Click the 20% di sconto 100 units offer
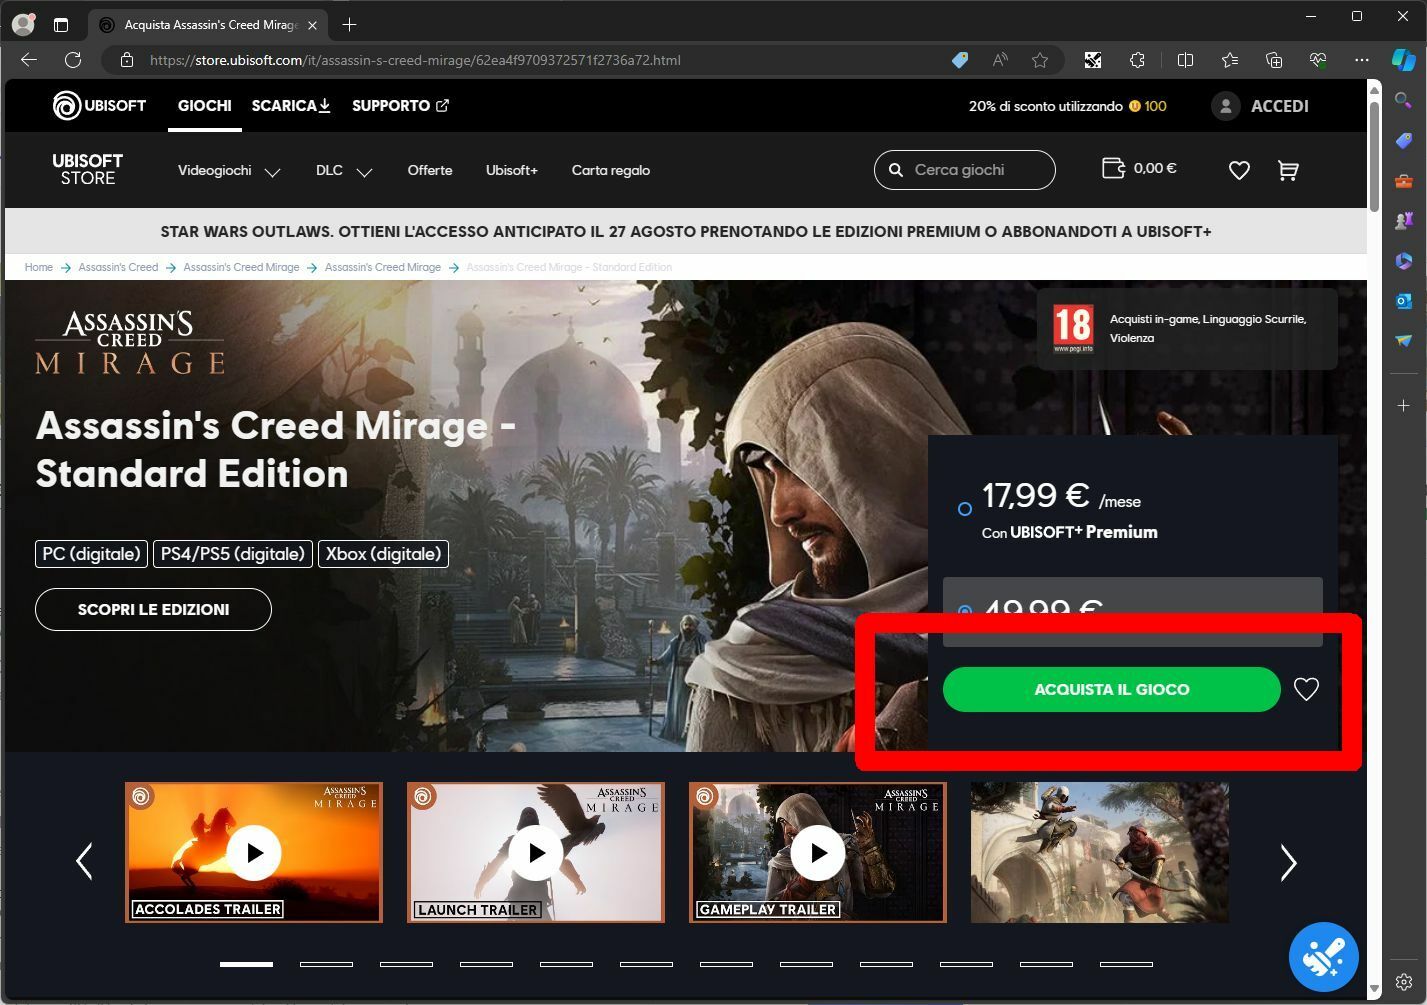 point(1067,106)
